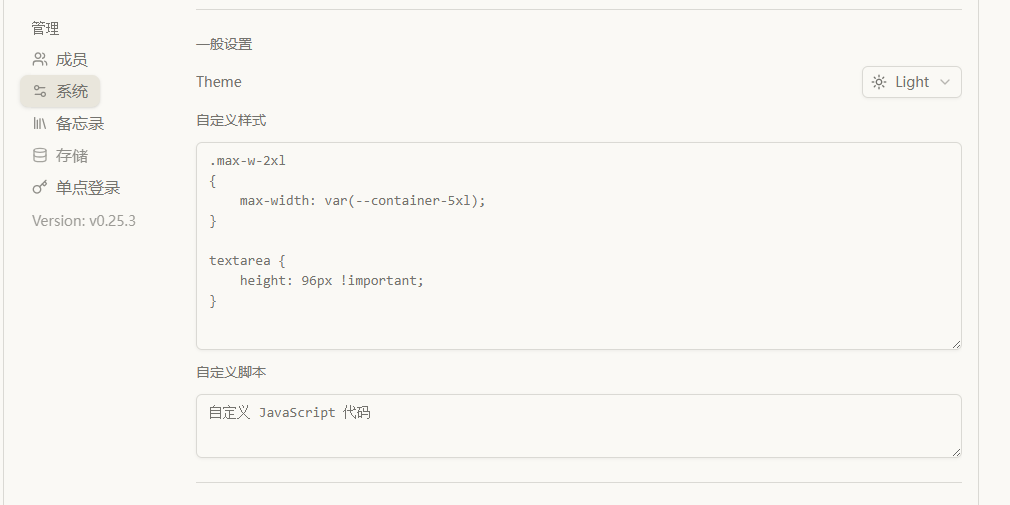
Task: Open the 成员 settings page
Action: click(71, 60)
